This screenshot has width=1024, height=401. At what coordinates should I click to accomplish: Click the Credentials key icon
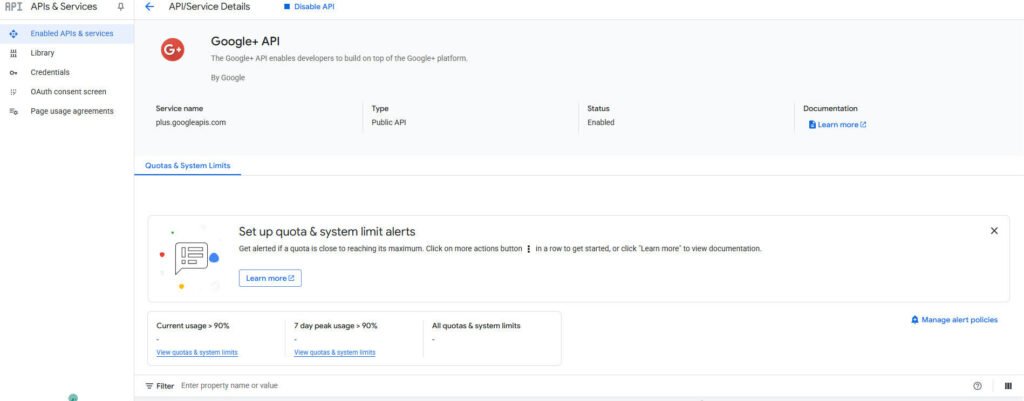tap(14, 72)
